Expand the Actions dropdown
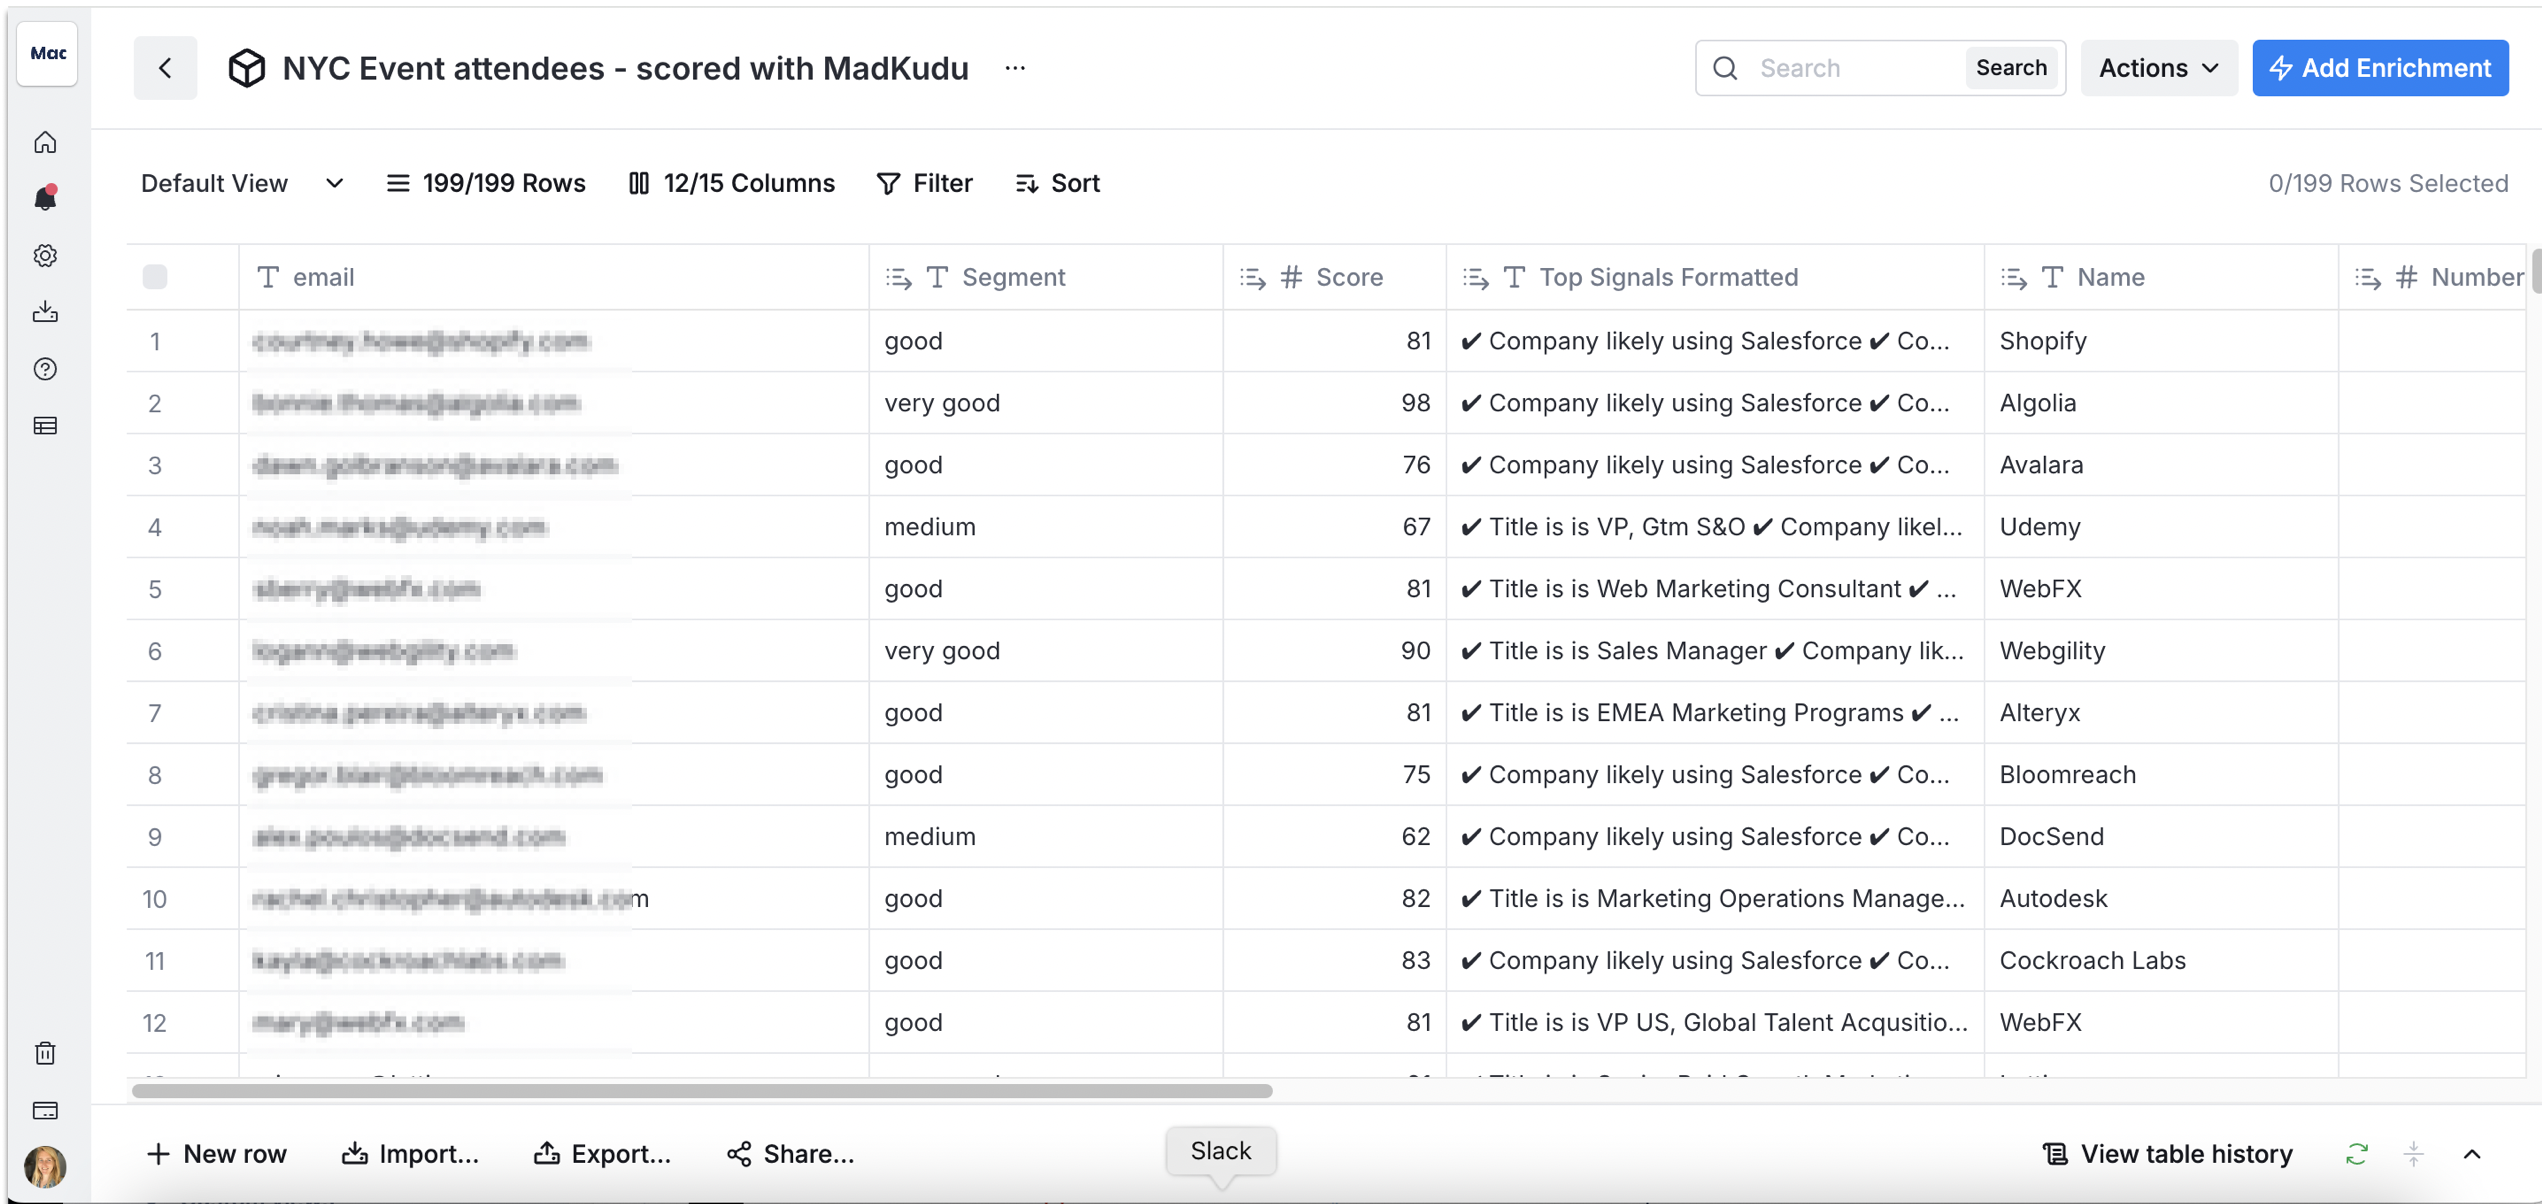The width and height of the screenshot is (2542, 1204). [2158, 68]
